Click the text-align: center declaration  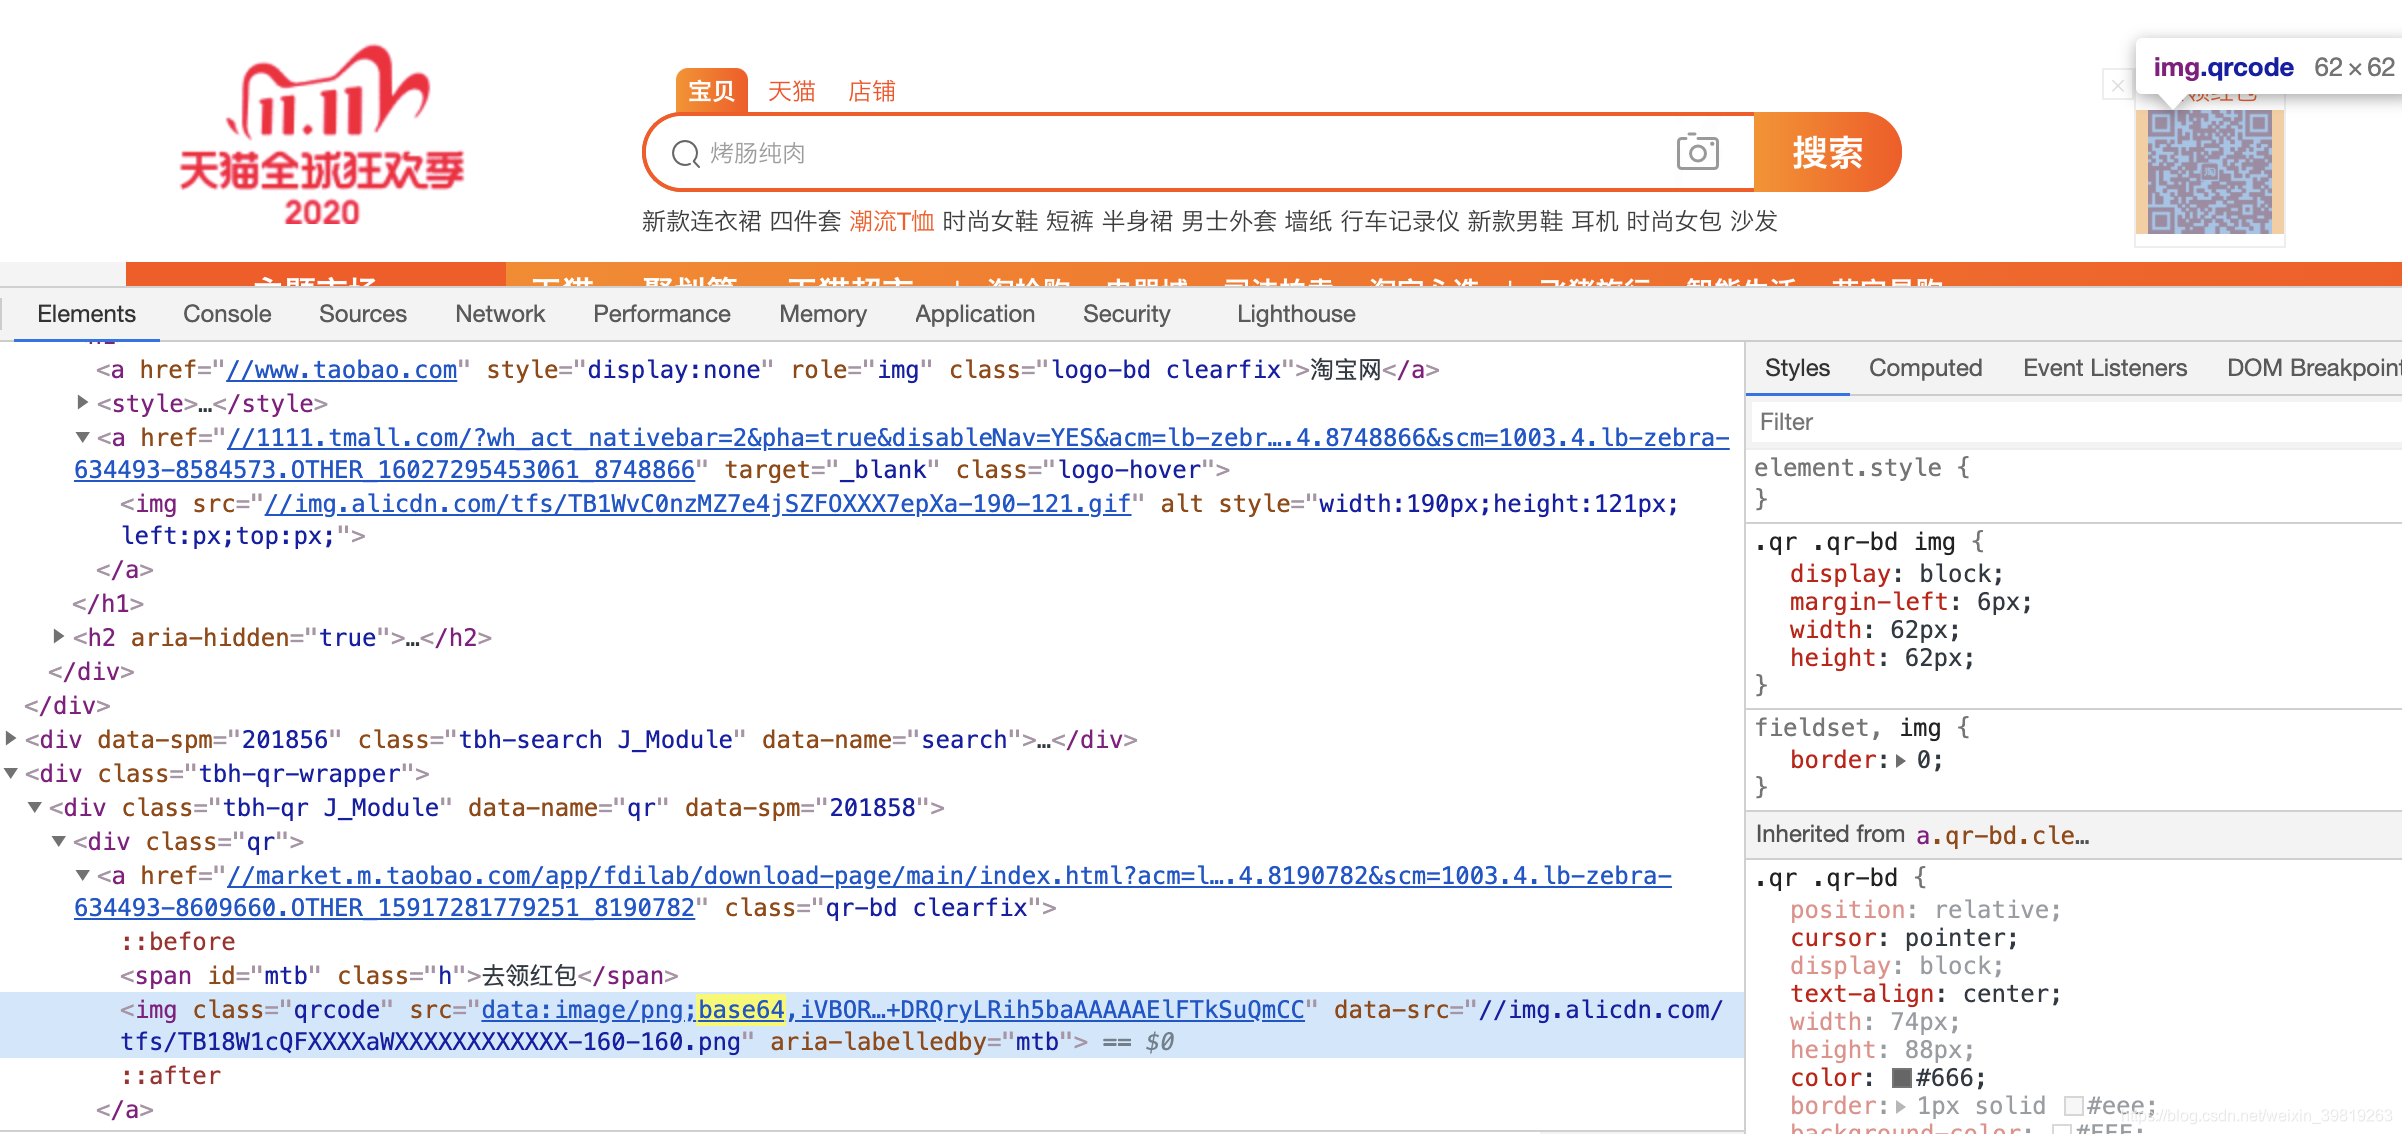[1925, 994]
